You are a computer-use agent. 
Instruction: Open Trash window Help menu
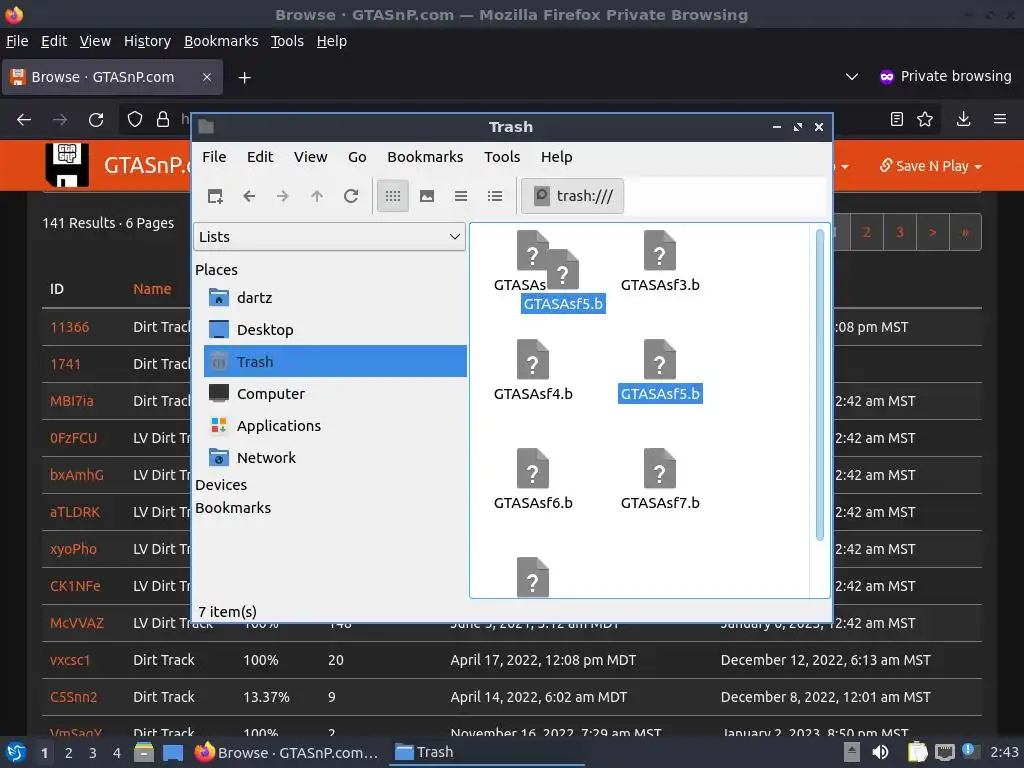pos(556,157)
